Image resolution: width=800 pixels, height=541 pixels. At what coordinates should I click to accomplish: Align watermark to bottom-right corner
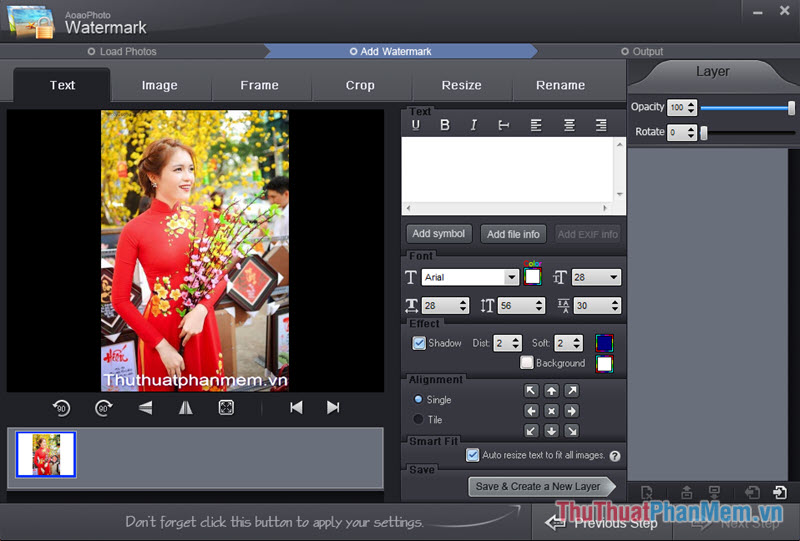coord(571,431)
